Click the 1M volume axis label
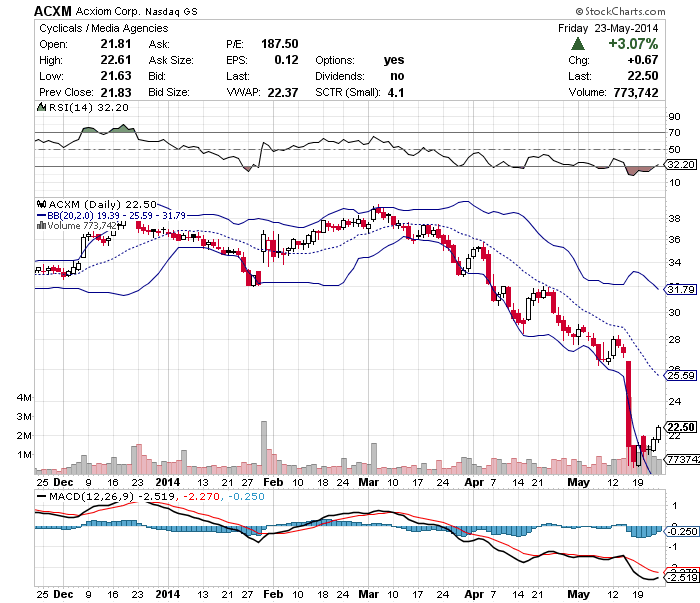 [24, 454]
